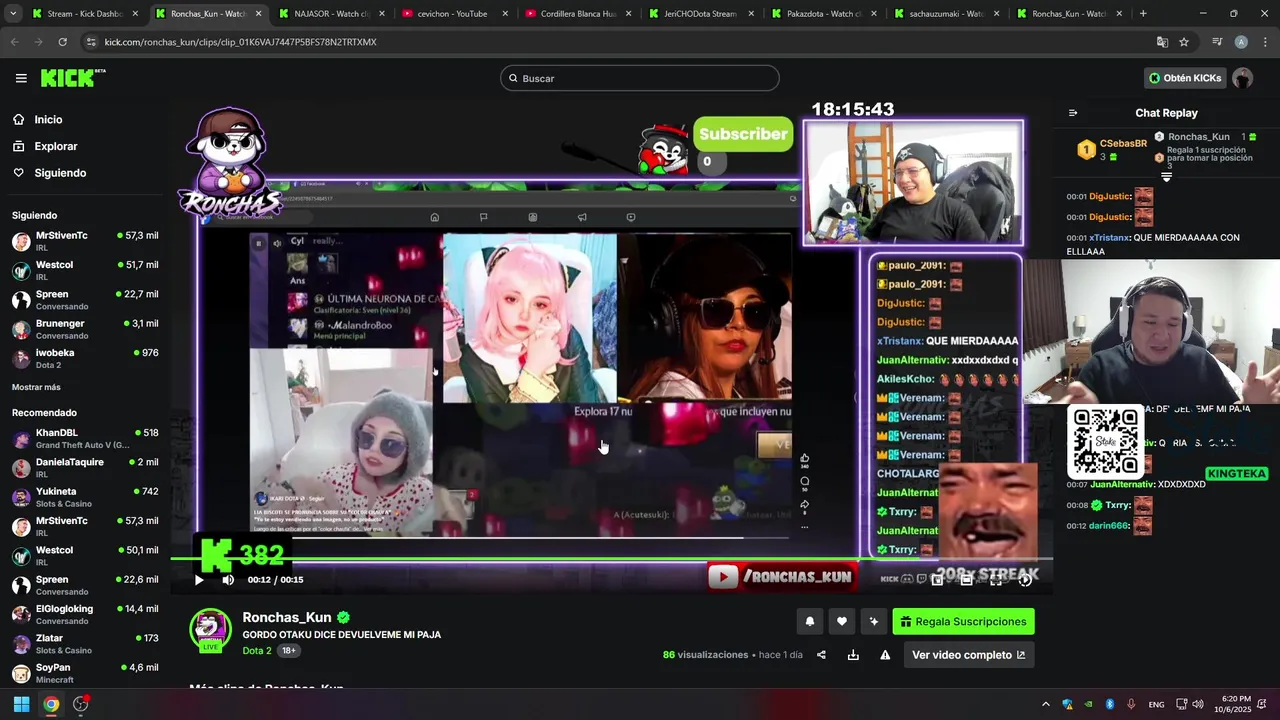Click the sparkle icon button

(x=874, y=622)
